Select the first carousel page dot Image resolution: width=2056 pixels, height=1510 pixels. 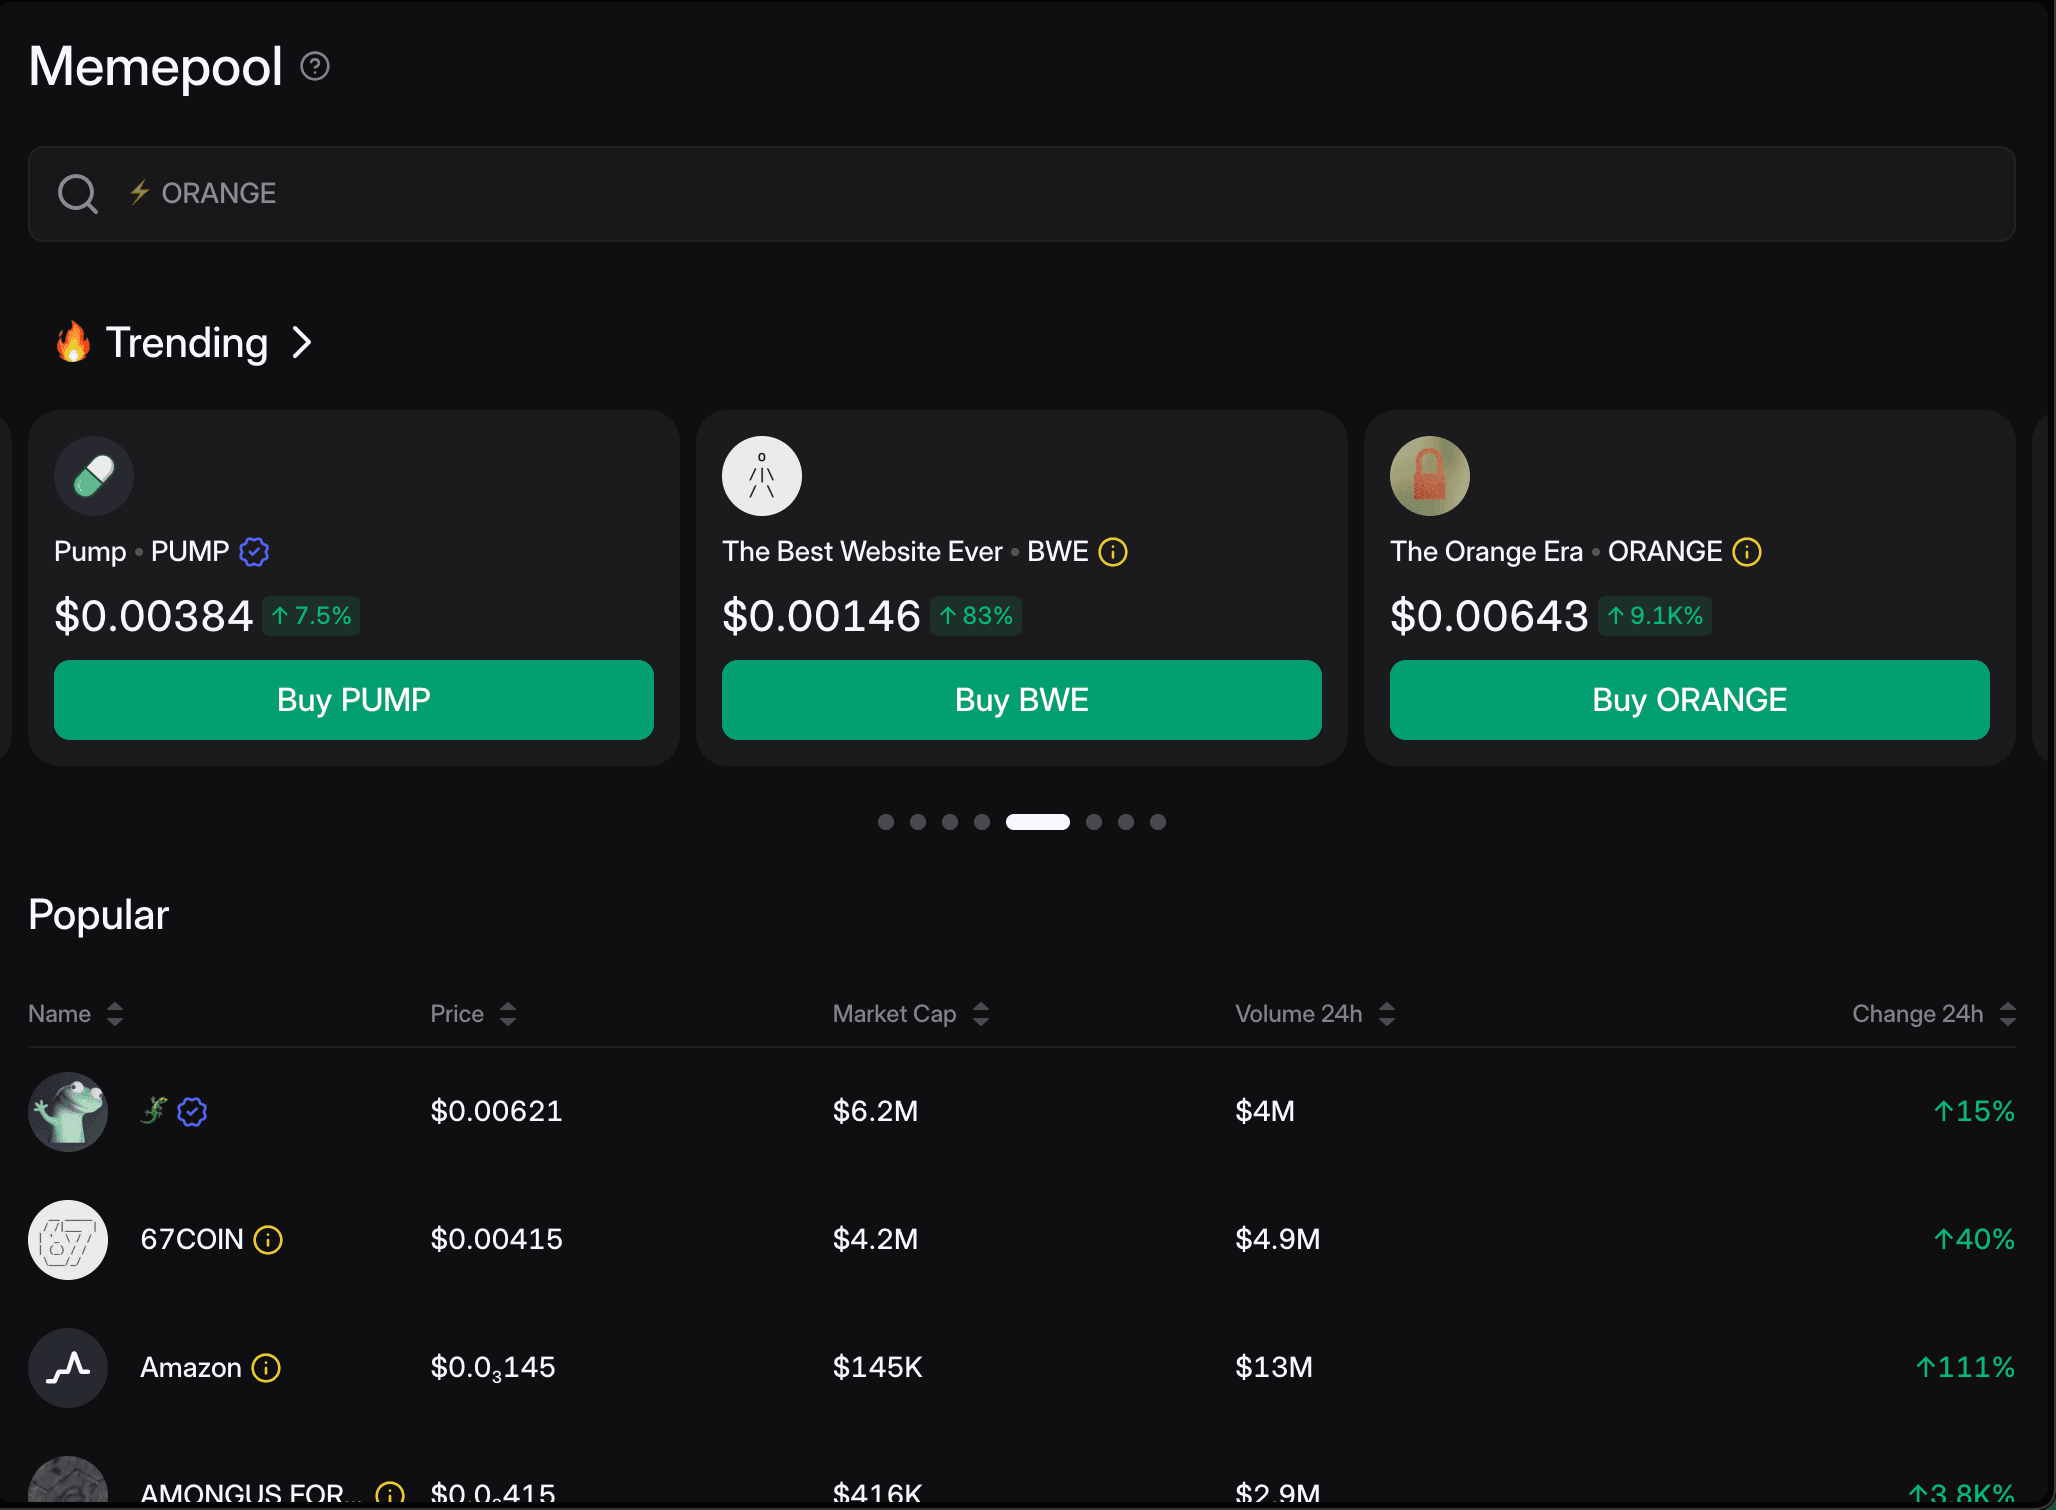[886, 822]
